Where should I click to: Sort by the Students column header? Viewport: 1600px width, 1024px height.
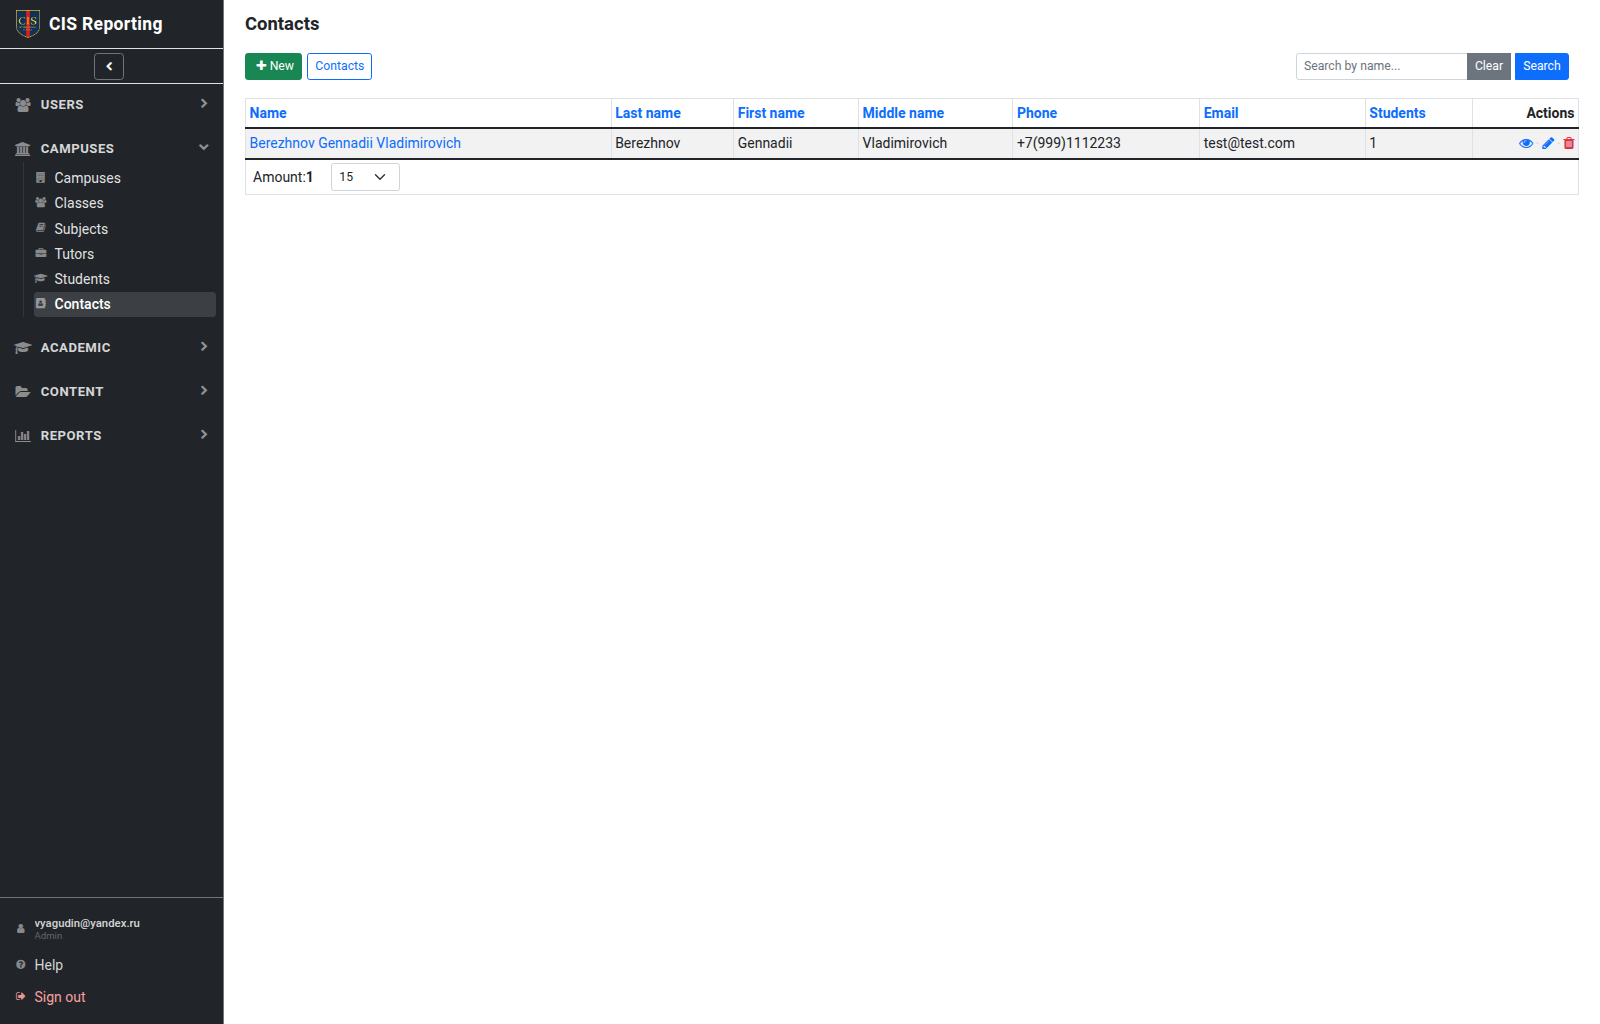pyautogui.click(x=1397, y=113)
